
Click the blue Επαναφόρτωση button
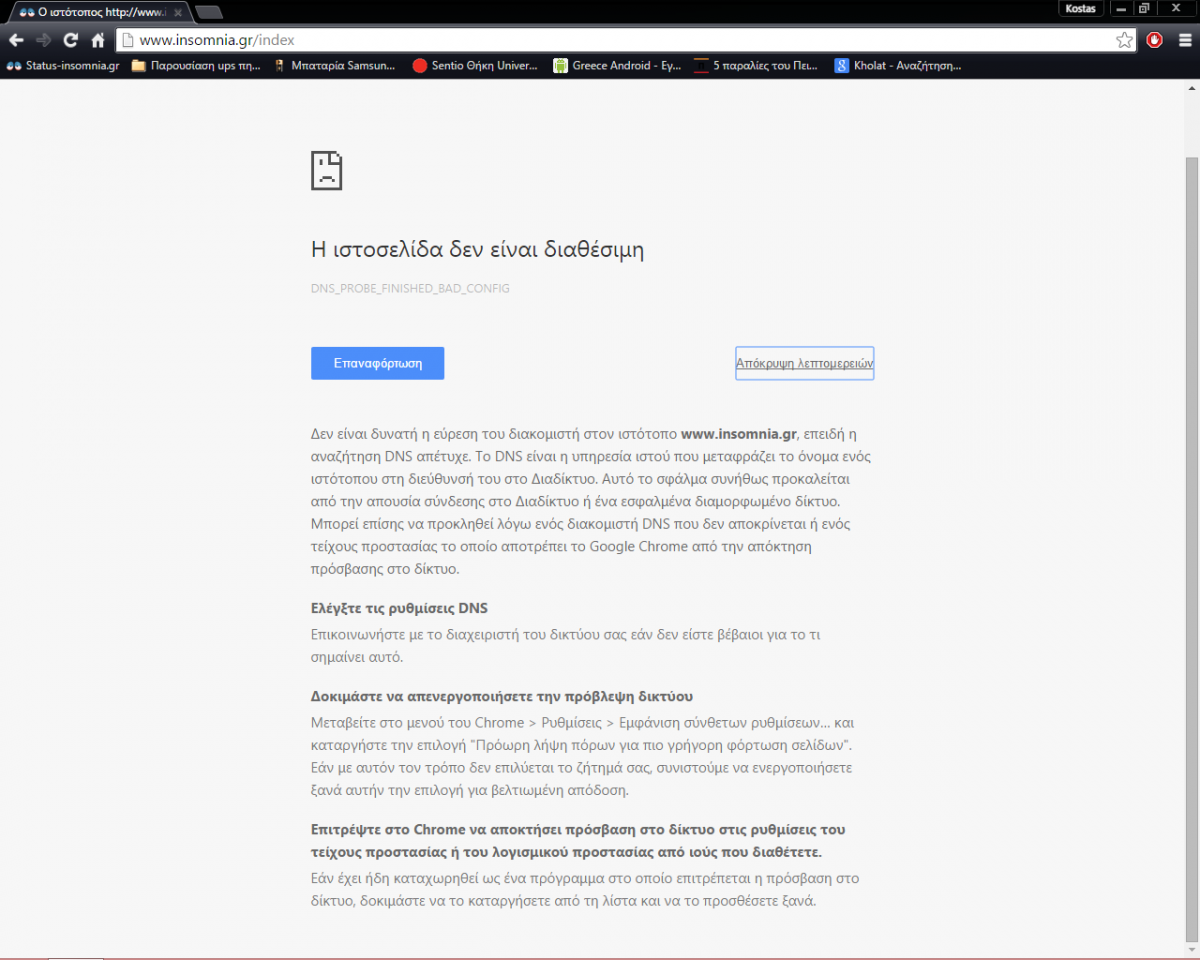pyautogui.click(x=377, y=363)
